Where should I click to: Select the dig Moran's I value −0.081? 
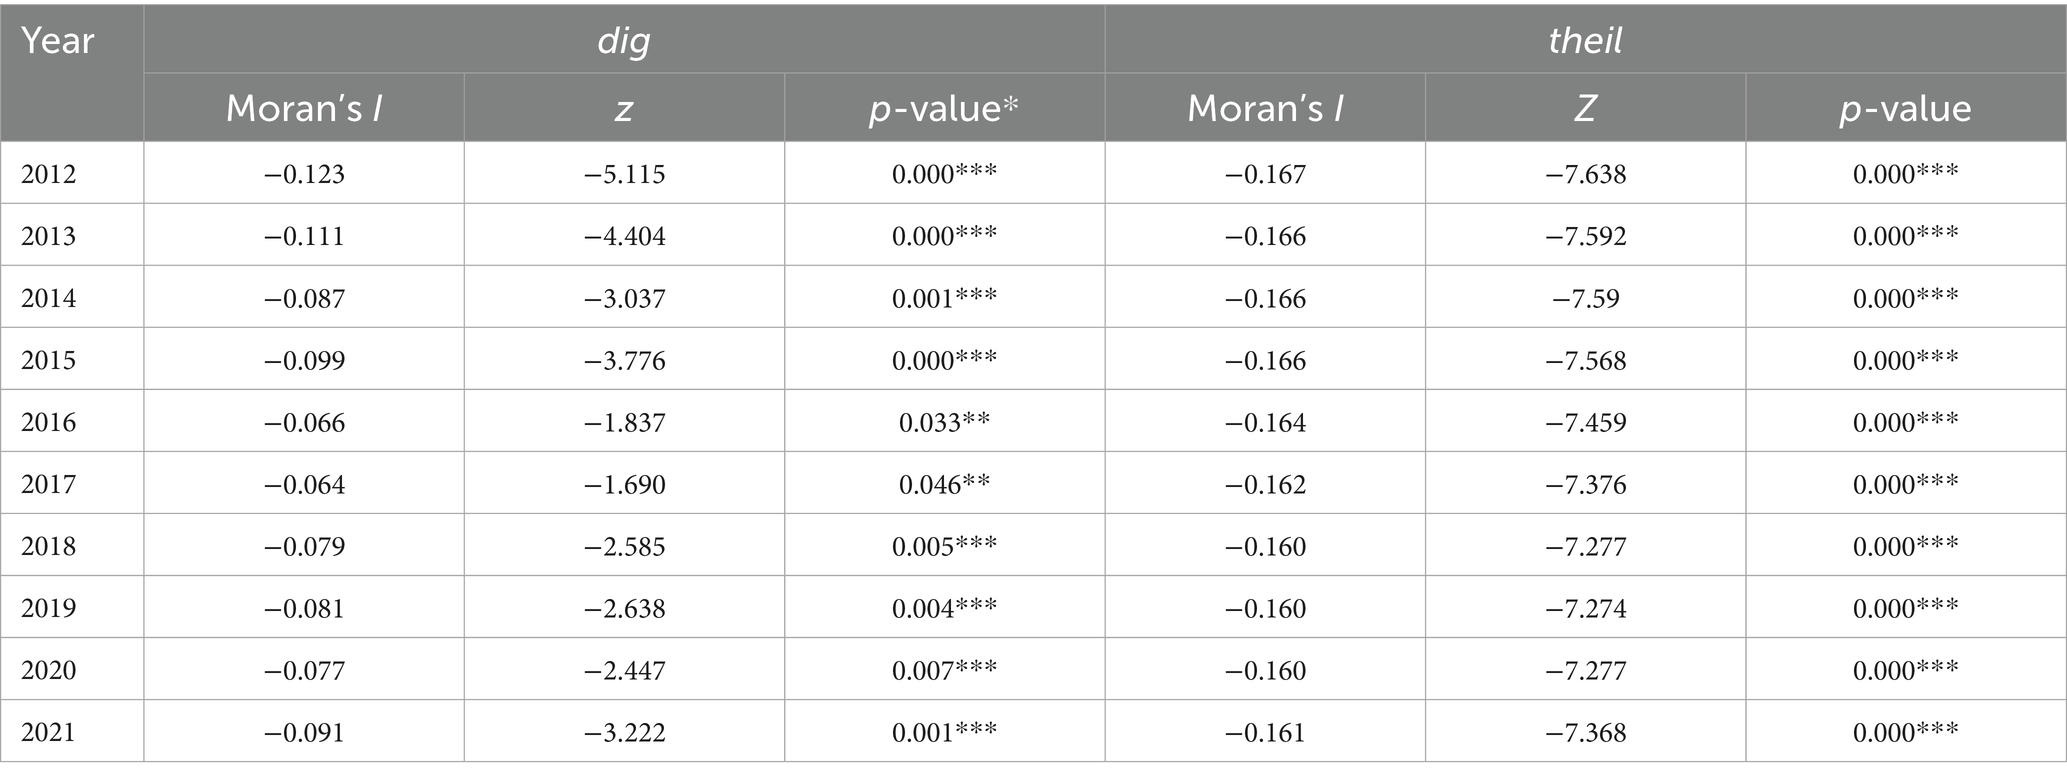(304, 608)
